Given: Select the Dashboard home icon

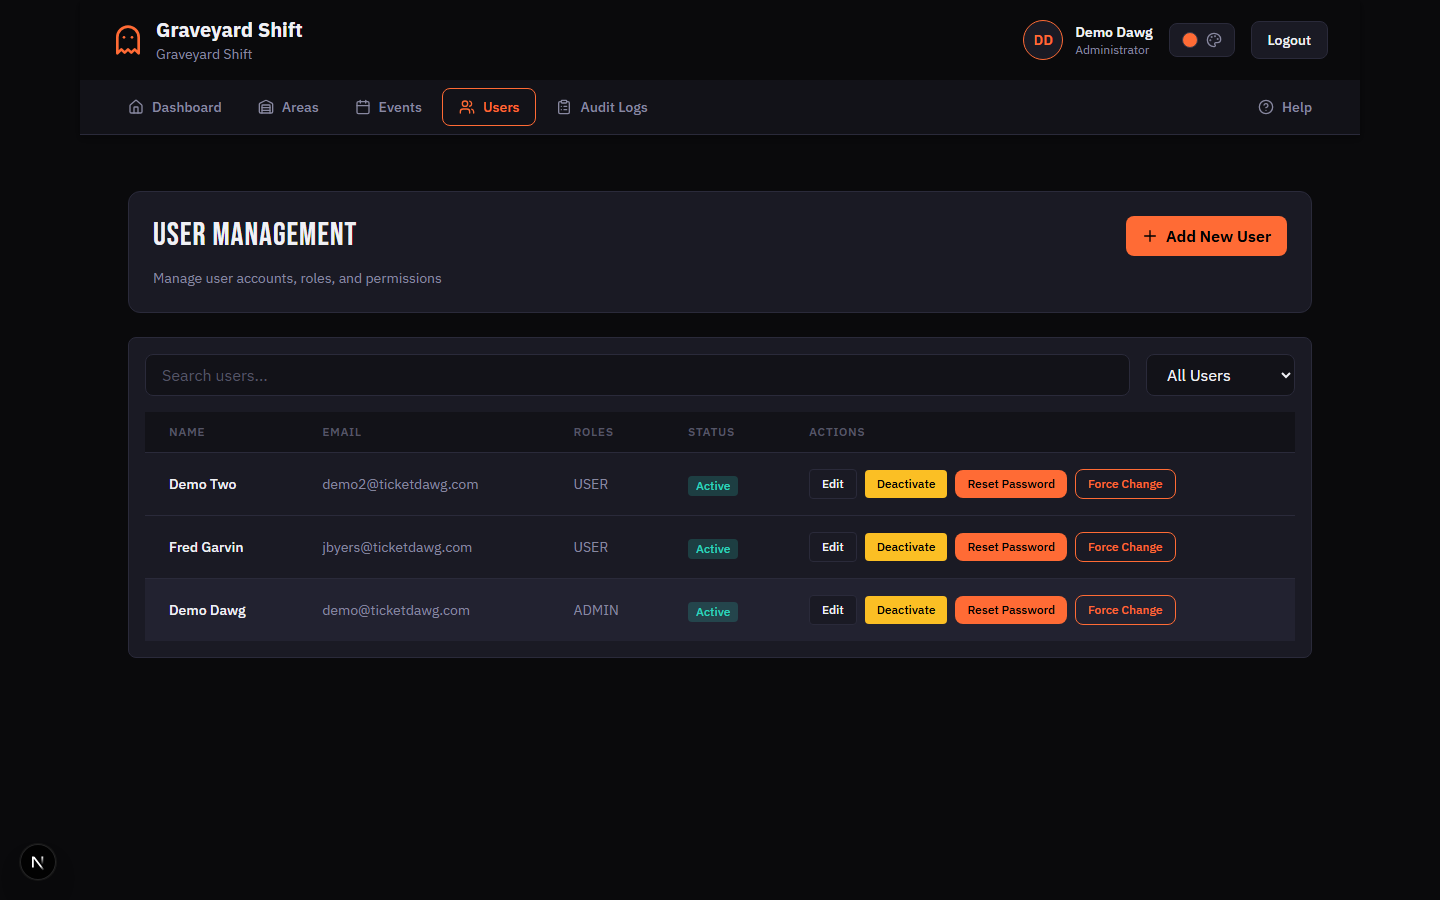Looking at the screenshot, I should click(x=136, y=106).
